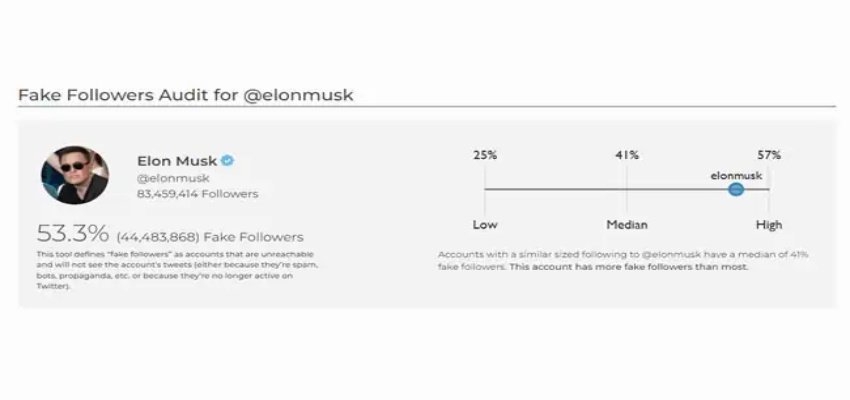Click the Low label below scale
This screenshot has width=850, height=400.
coord(485,224)
